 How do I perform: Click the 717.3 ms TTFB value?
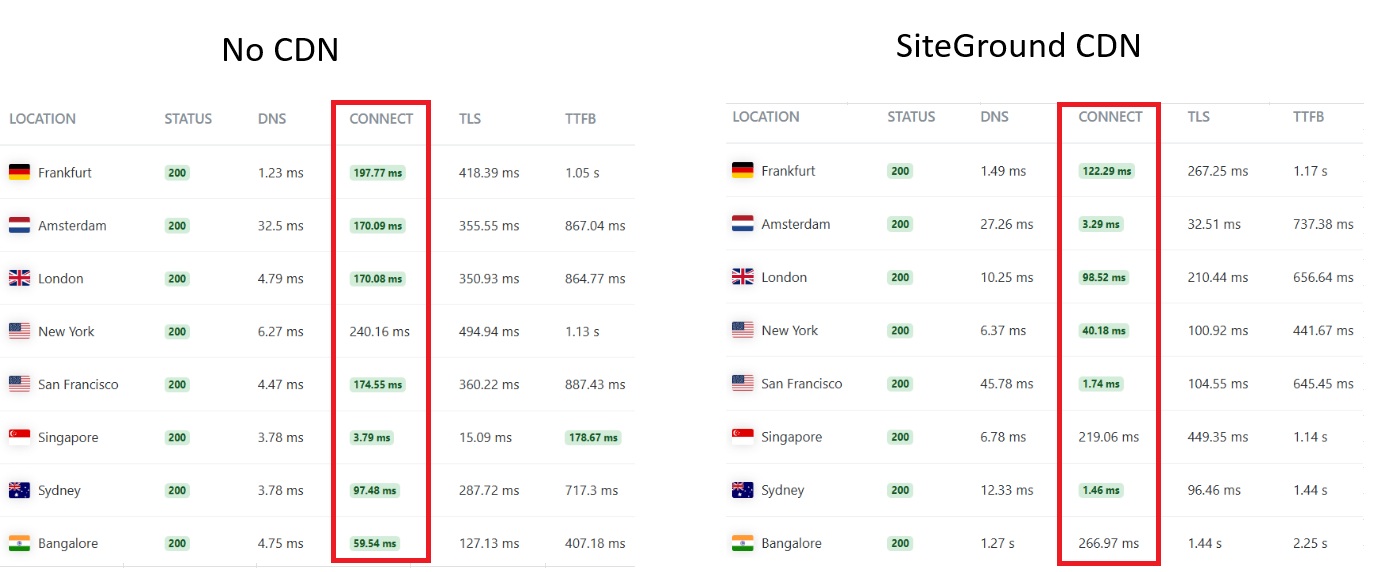[x=591, y=490]
